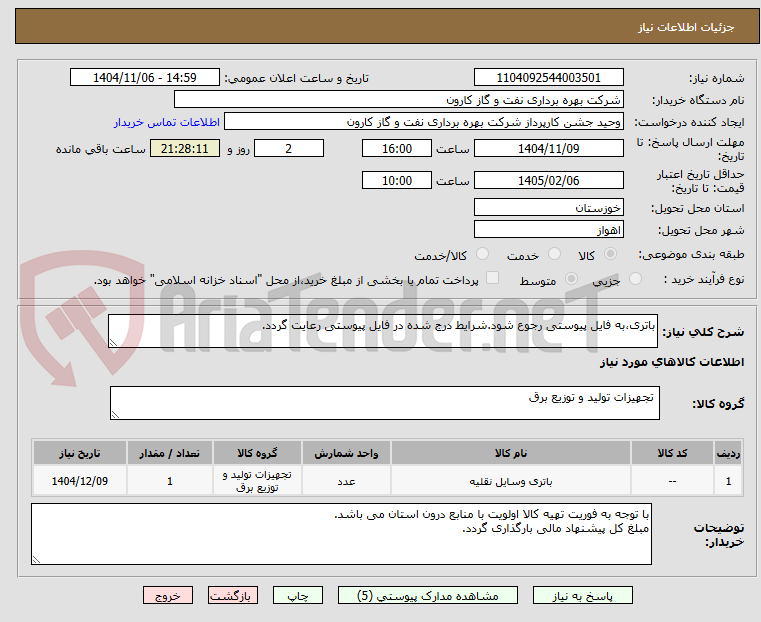Click the days remaining field showing 2
761x622 pixels.
pos(289,148)
